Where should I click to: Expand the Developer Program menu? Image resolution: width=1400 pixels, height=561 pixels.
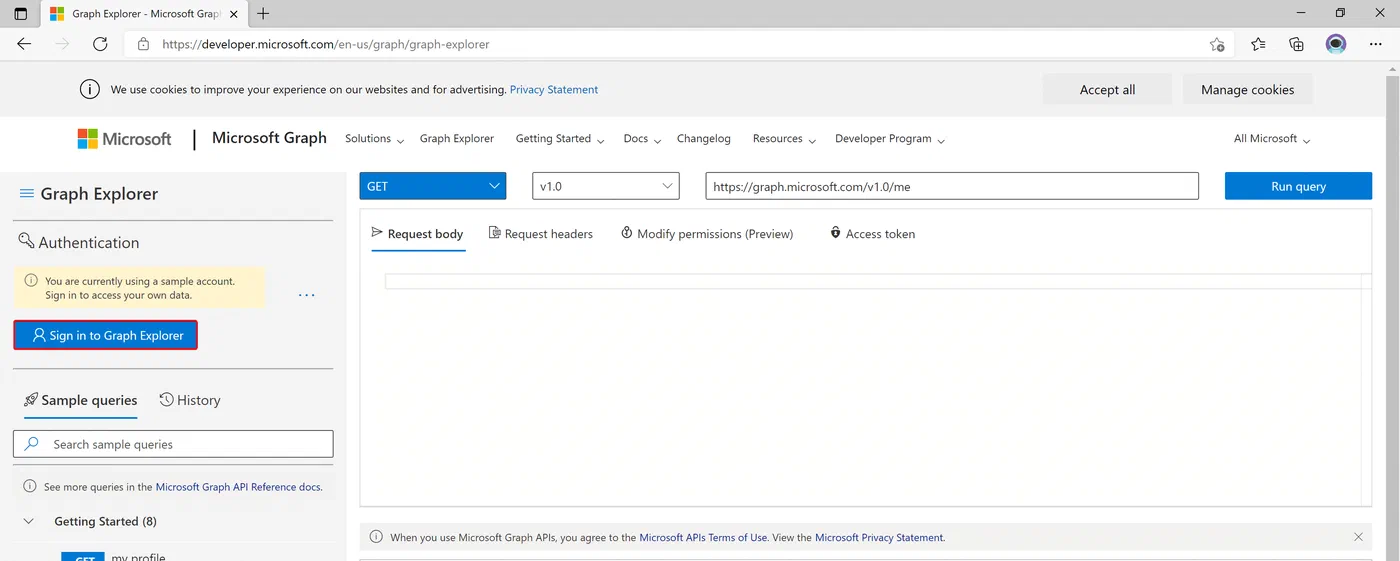coord(890,139)
